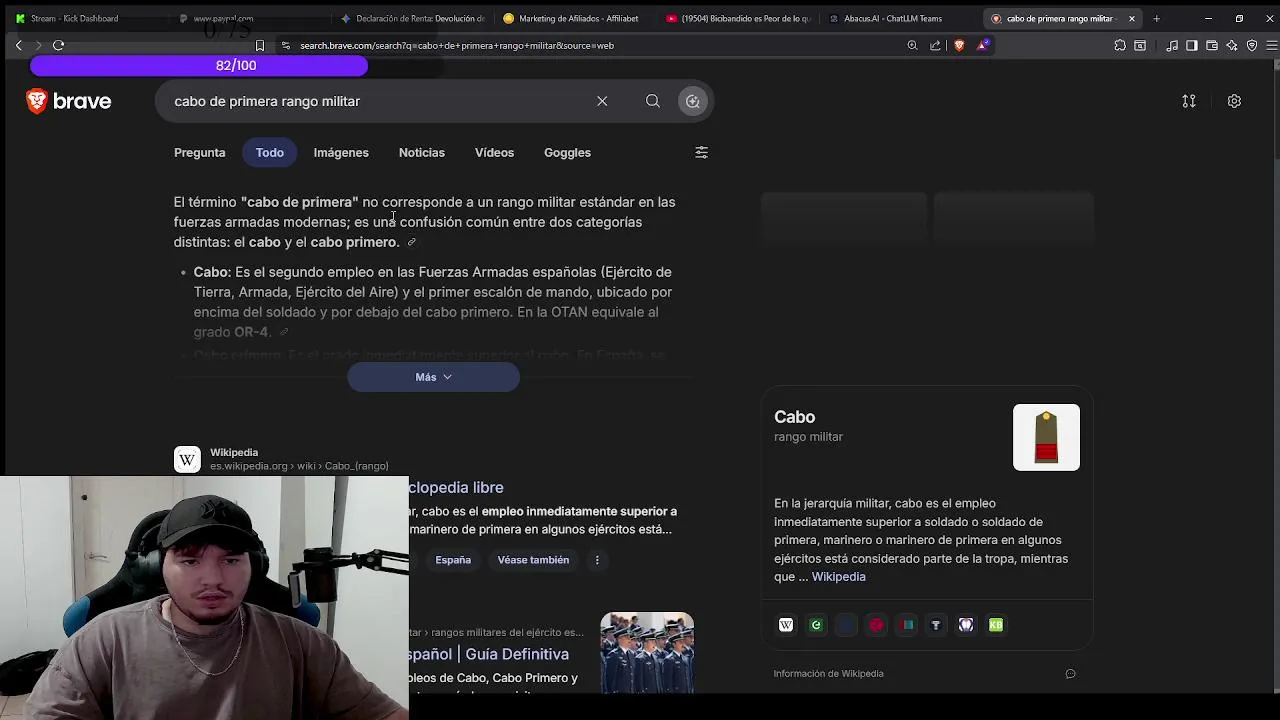
Task: Bookmark this page icon
Action: 260,45
